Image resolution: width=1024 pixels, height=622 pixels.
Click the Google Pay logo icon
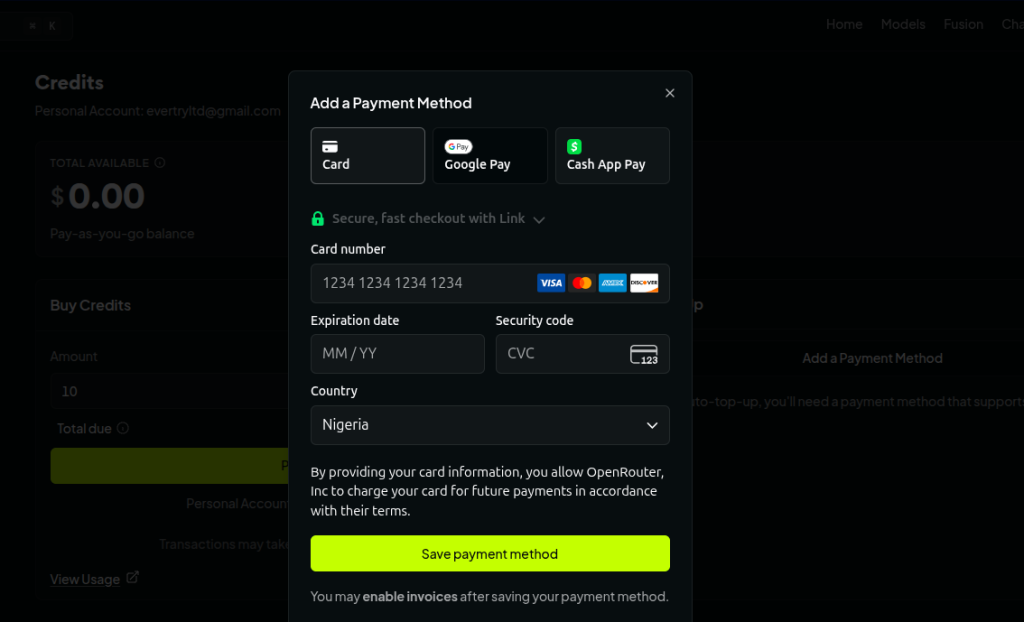point(458,146)
